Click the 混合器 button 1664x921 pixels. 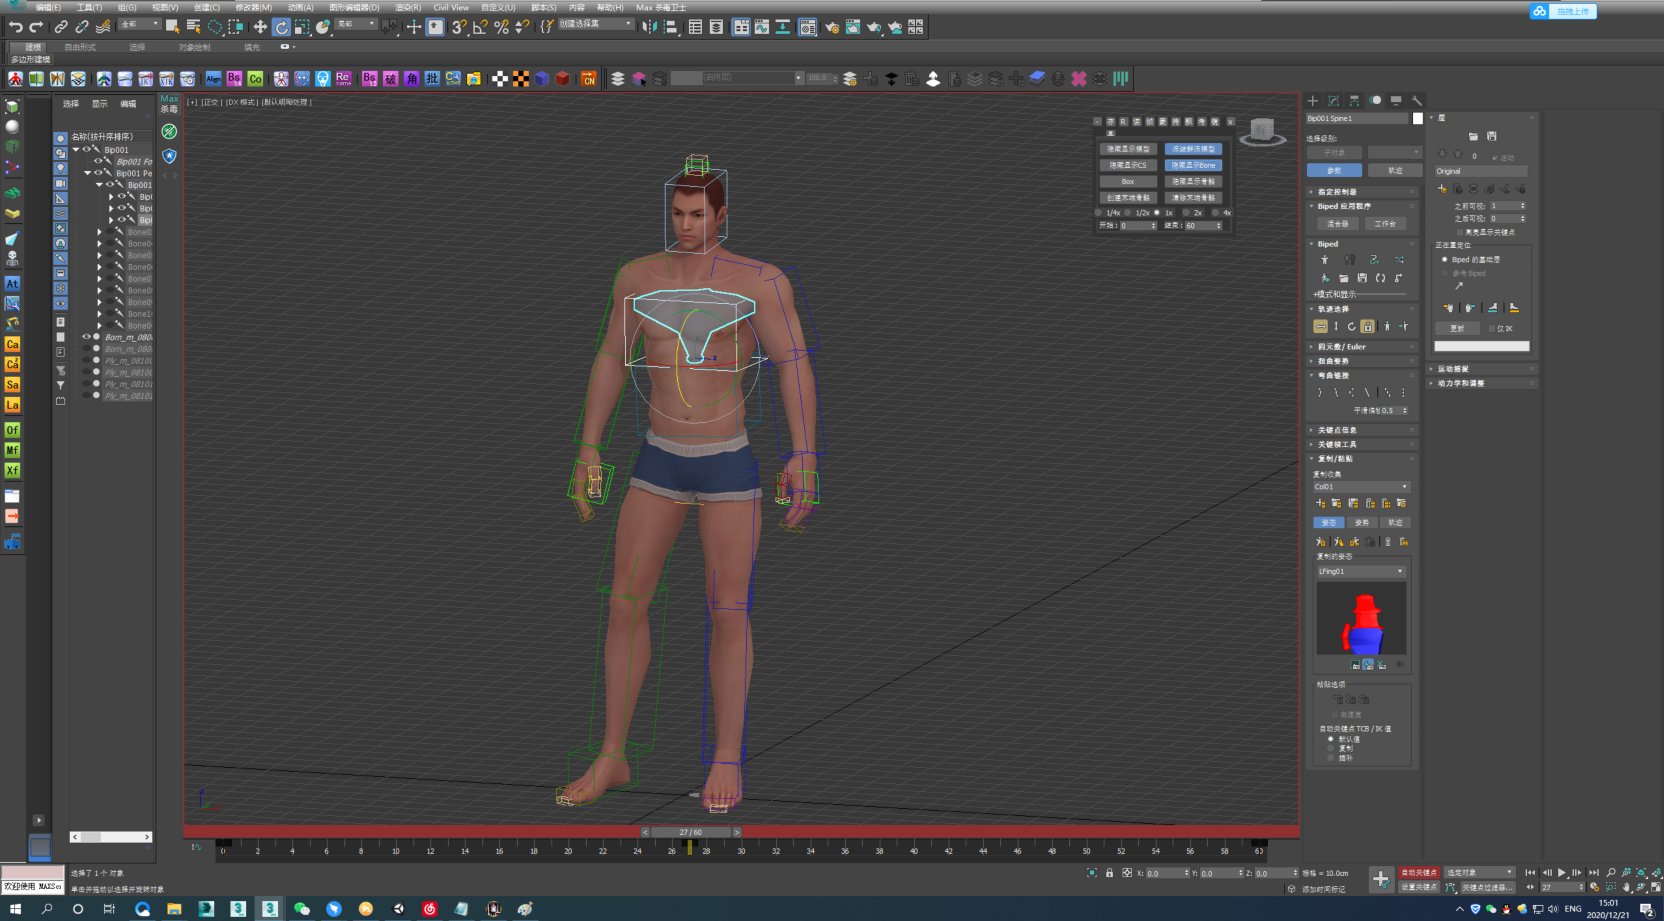pyautogui.click(x=1337, y=224)
